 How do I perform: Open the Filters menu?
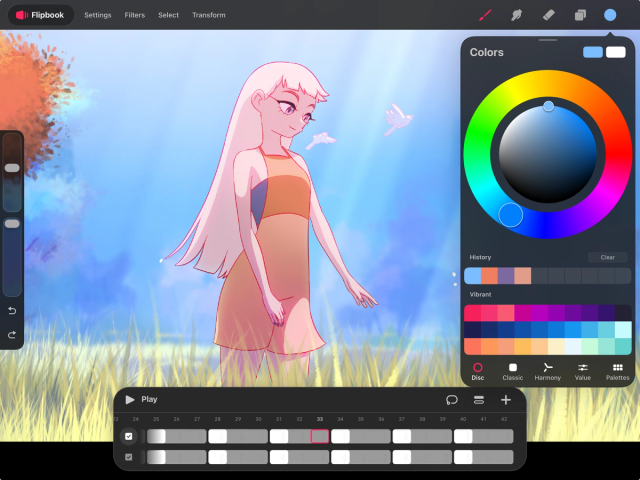pyautogui.click(x=135, y=15)
